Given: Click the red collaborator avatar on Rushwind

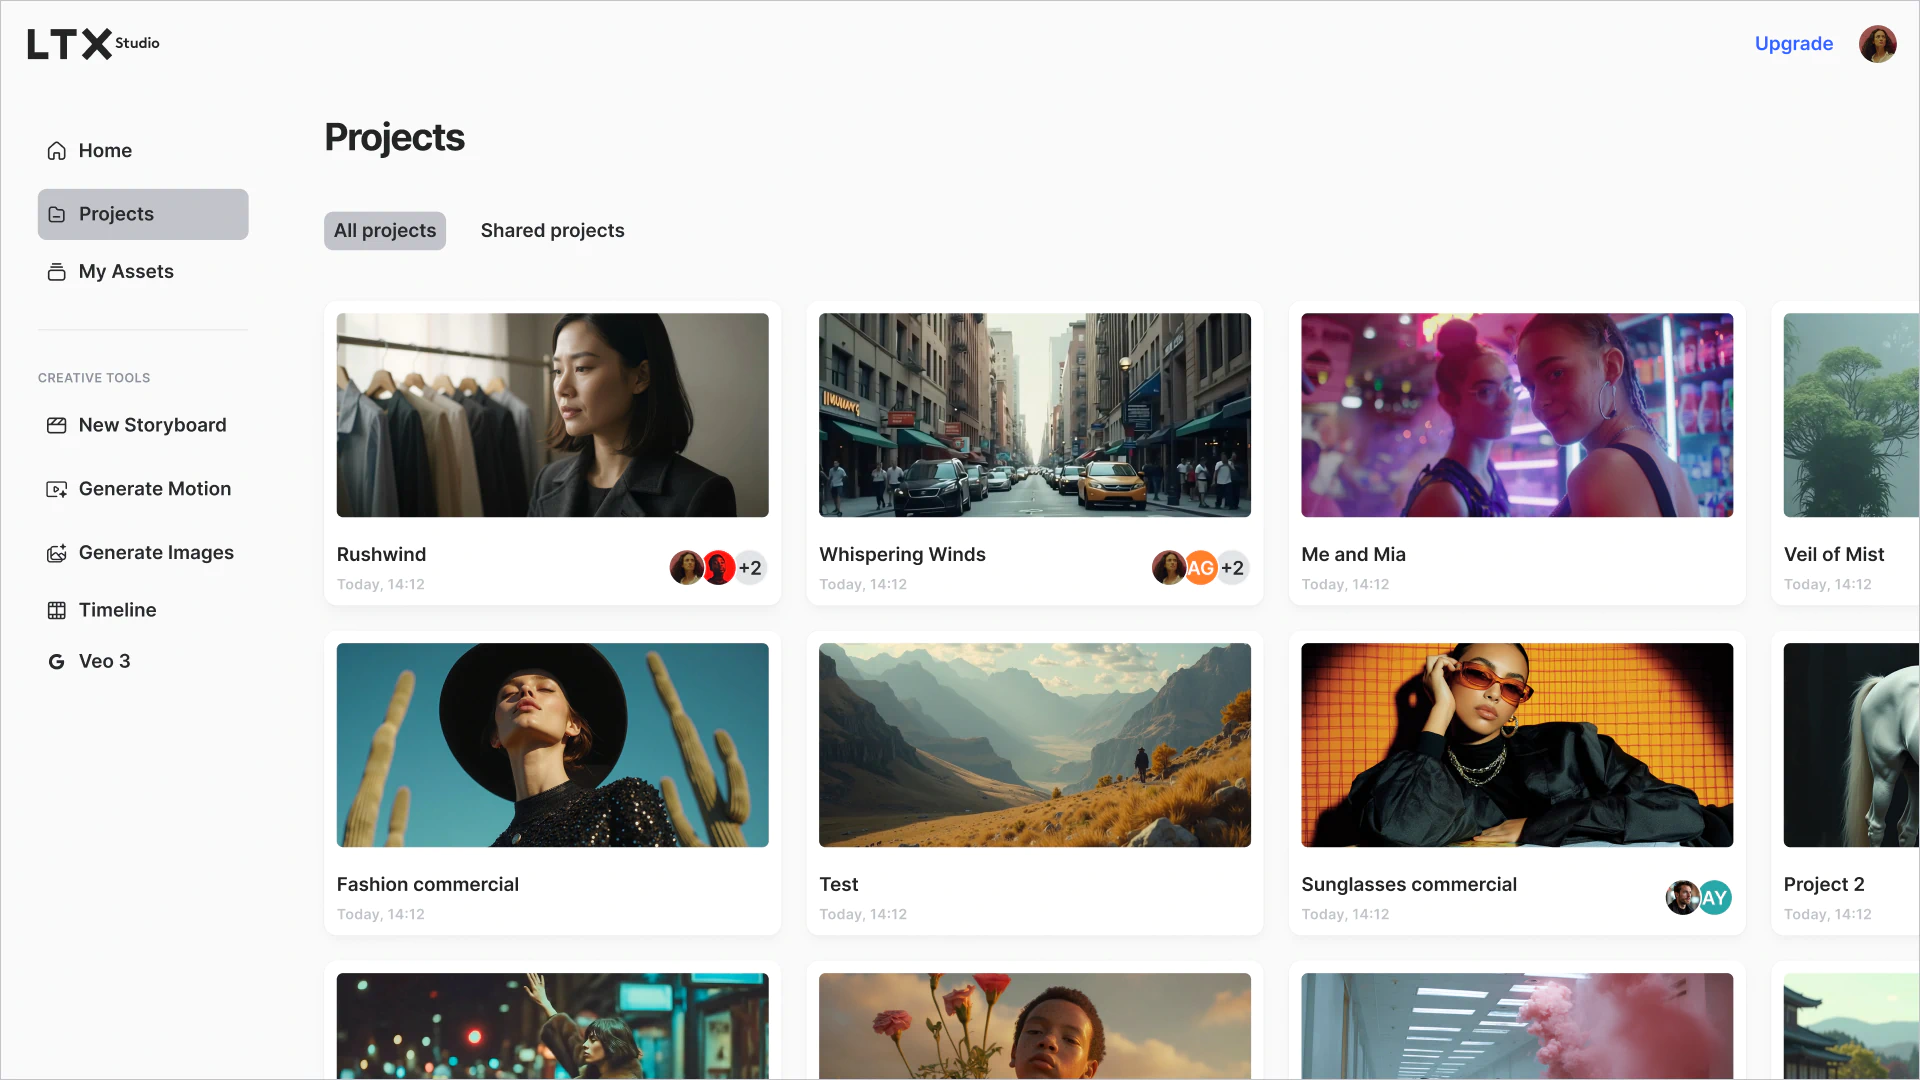Looking at the screenshot, I should click(x=718, y=568).
